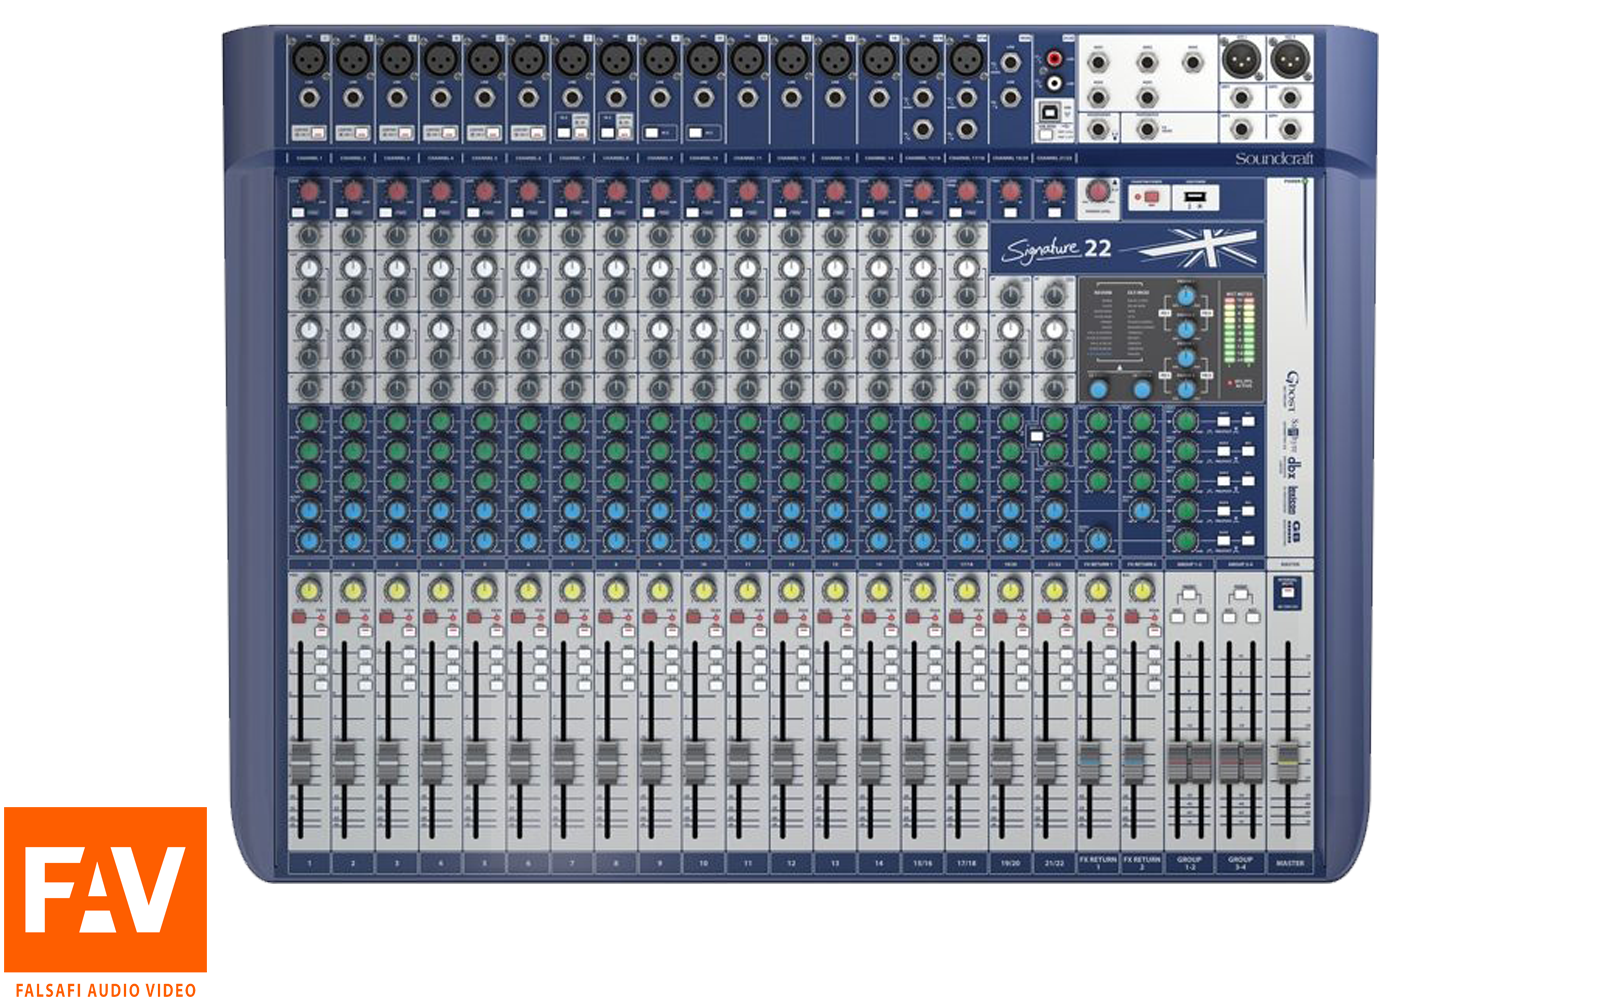Screen dimensions: 1600x1000
Task: Click the channel 11 fader cap
Action: (x=738, y=763)
